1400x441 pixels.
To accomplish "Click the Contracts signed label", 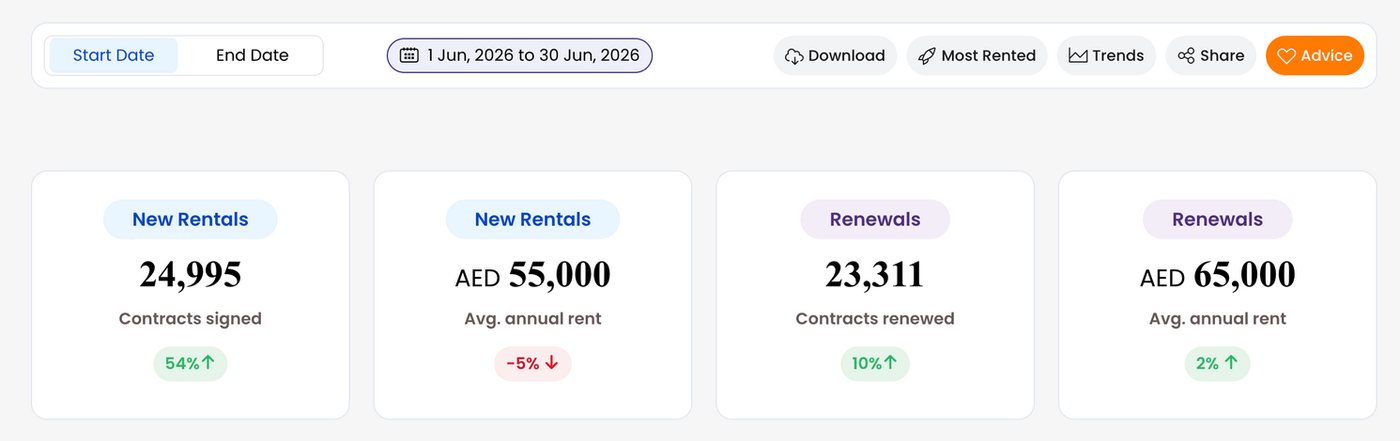I will (190, 319).
